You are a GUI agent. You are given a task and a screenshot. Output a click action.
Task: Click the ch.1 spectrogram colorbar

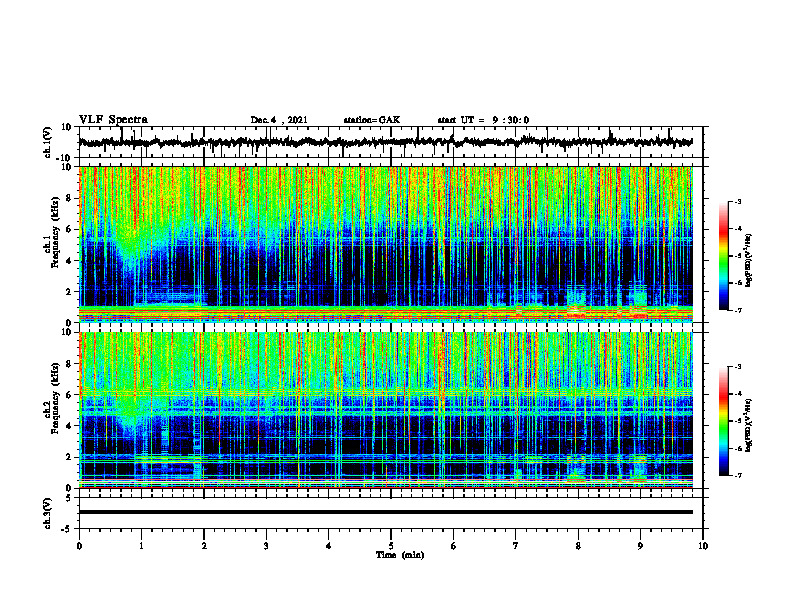pos(723,255)
